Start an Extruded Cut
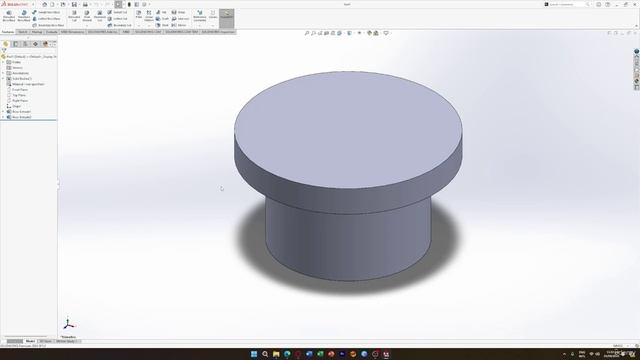 tap(74, 16)
